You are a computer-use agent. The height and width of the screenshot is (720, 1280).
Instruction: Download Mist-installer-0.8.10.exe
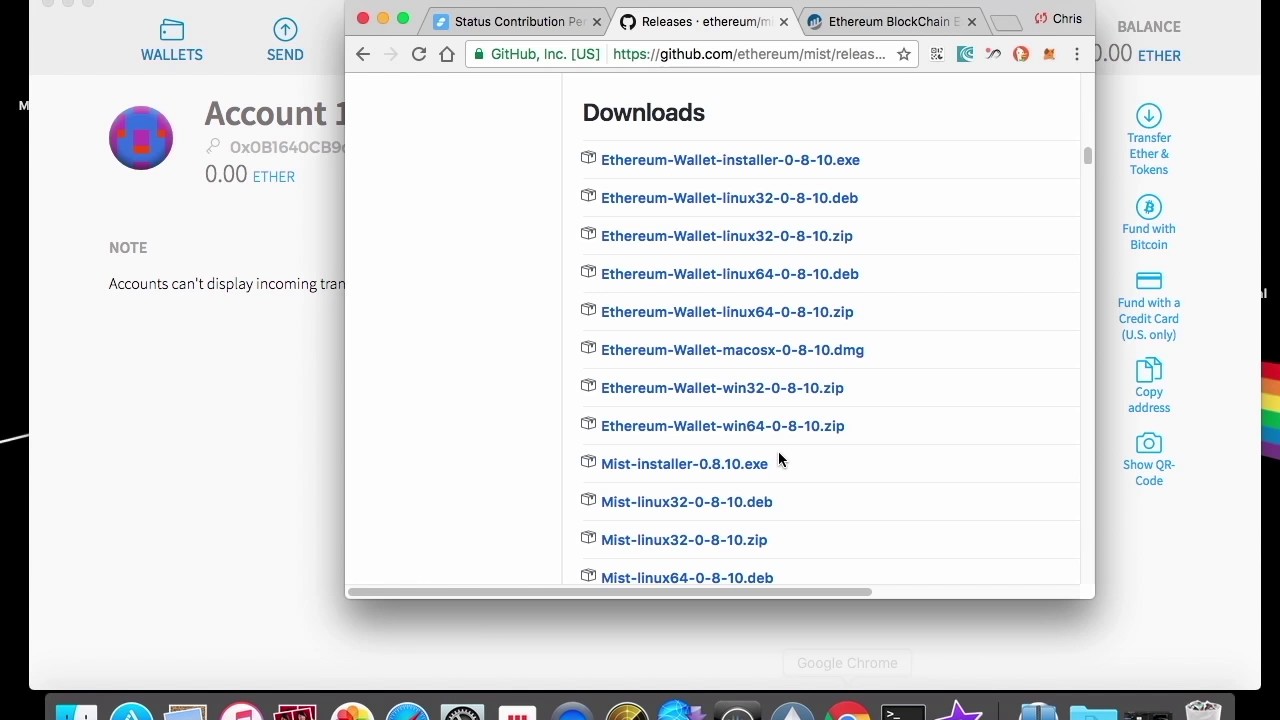pyautogui.click(x=684, y=464)
